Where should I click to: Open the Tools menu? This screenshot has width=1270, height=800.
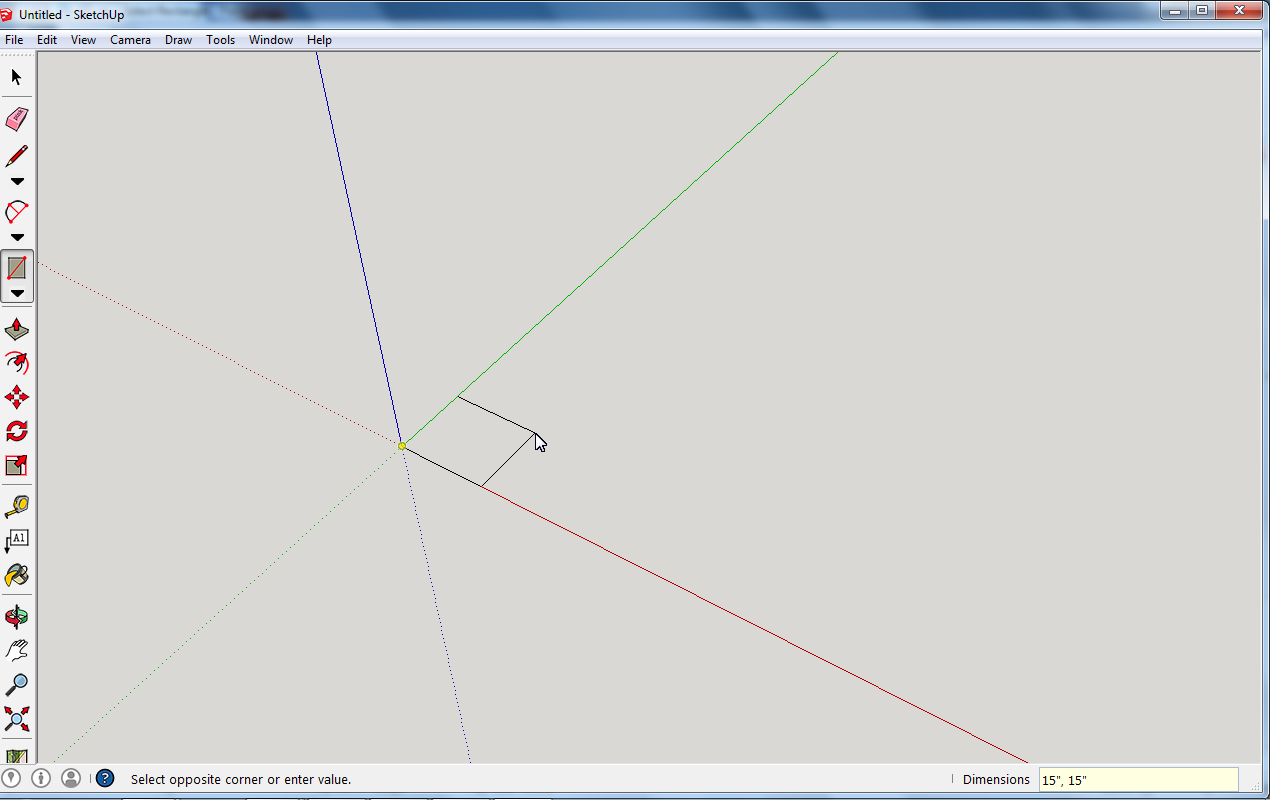[x=220, y=40]
